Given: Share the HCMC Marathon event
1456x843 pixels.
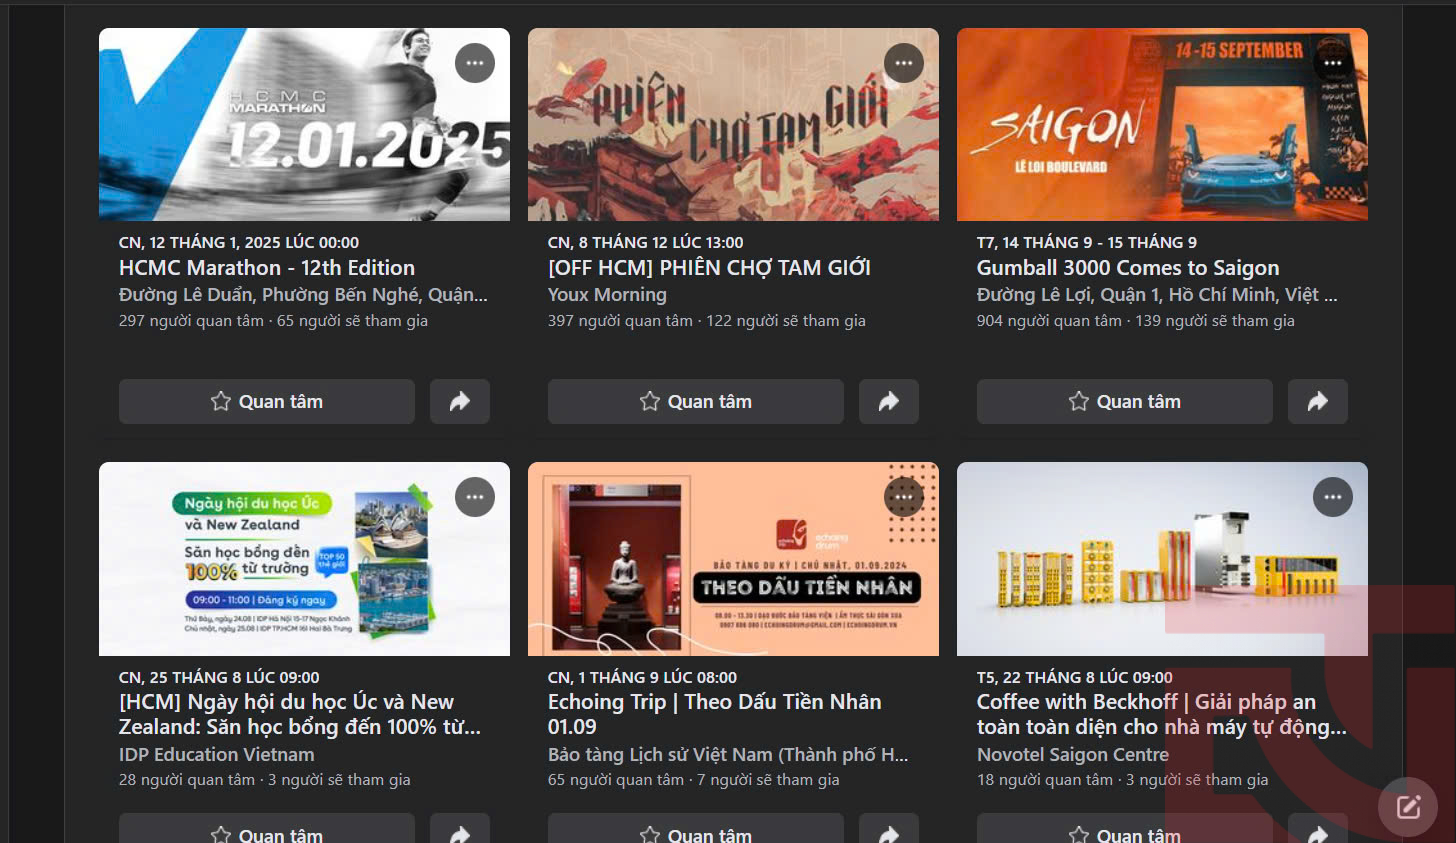Looking at the screenshot, I should tap(460, 401).
